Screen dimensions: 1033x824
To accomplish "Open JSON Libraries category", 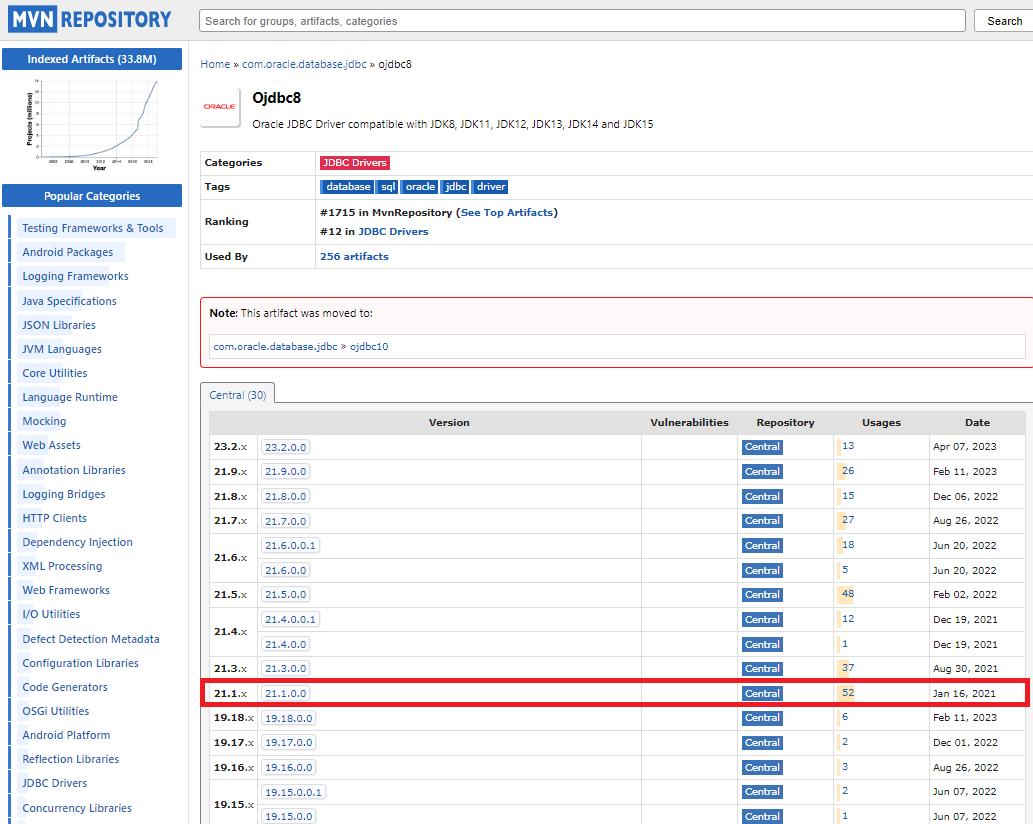I will tap(59, 325).
